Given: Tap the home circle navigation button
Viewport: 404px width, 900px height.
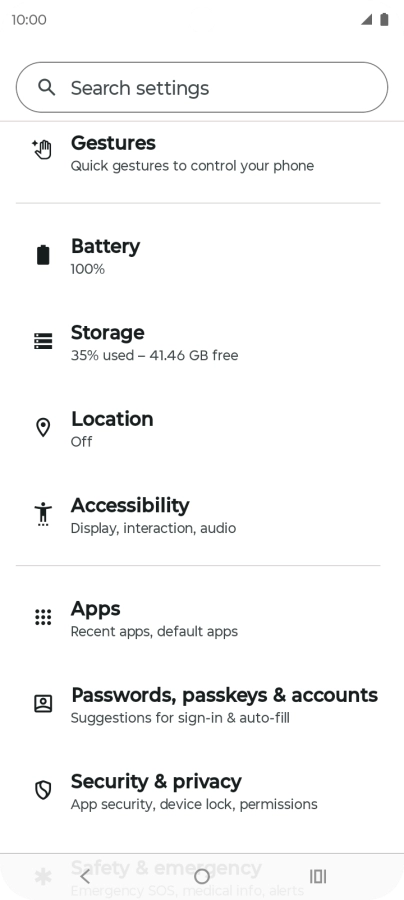Looking at the screenshot, I should point(202,876).
